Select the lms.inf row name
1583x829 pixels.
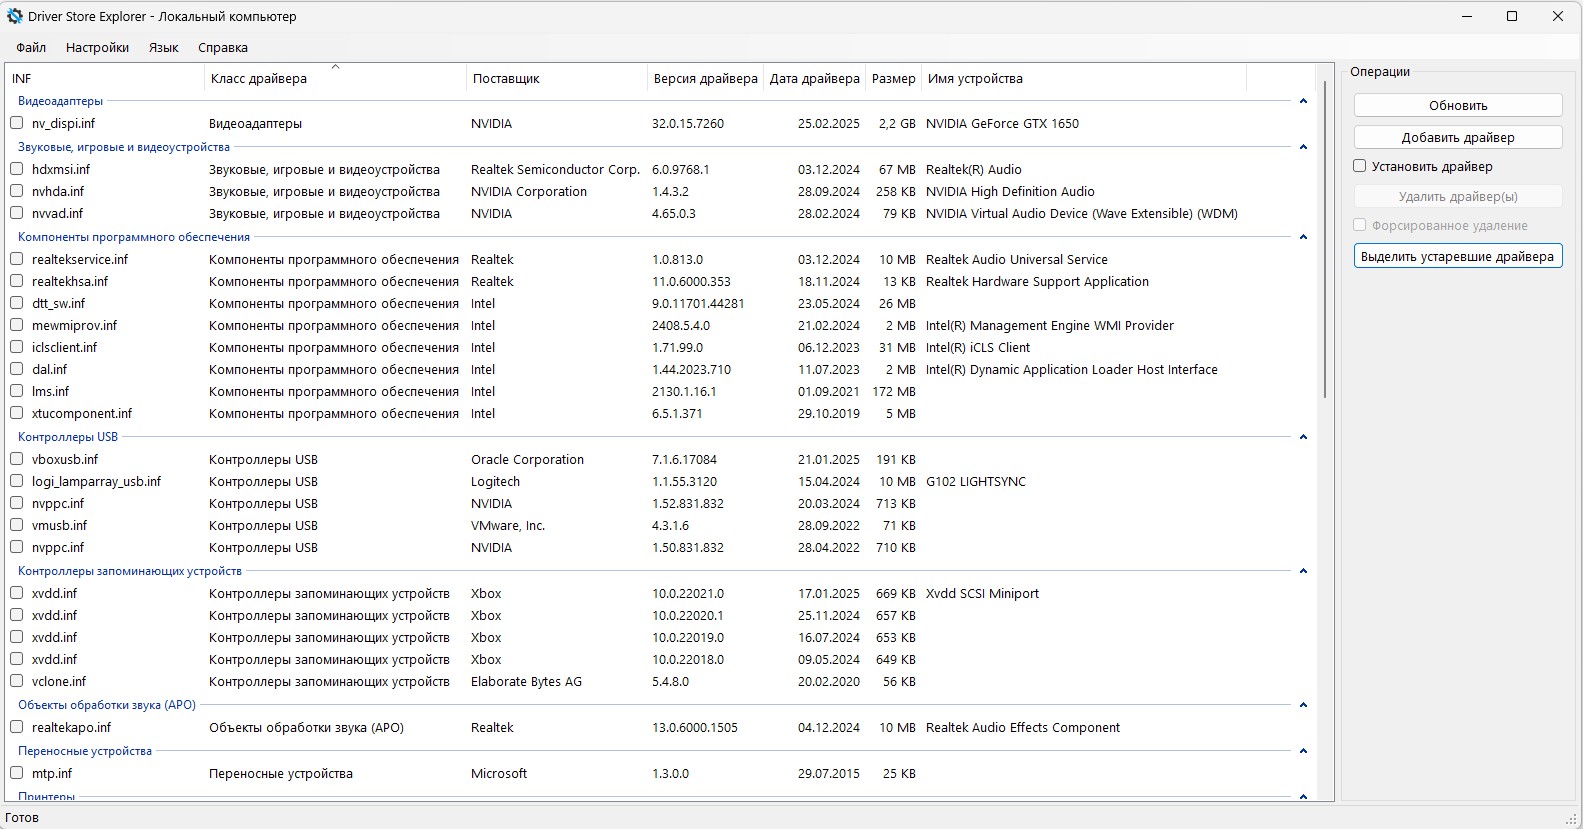[50, 392]
